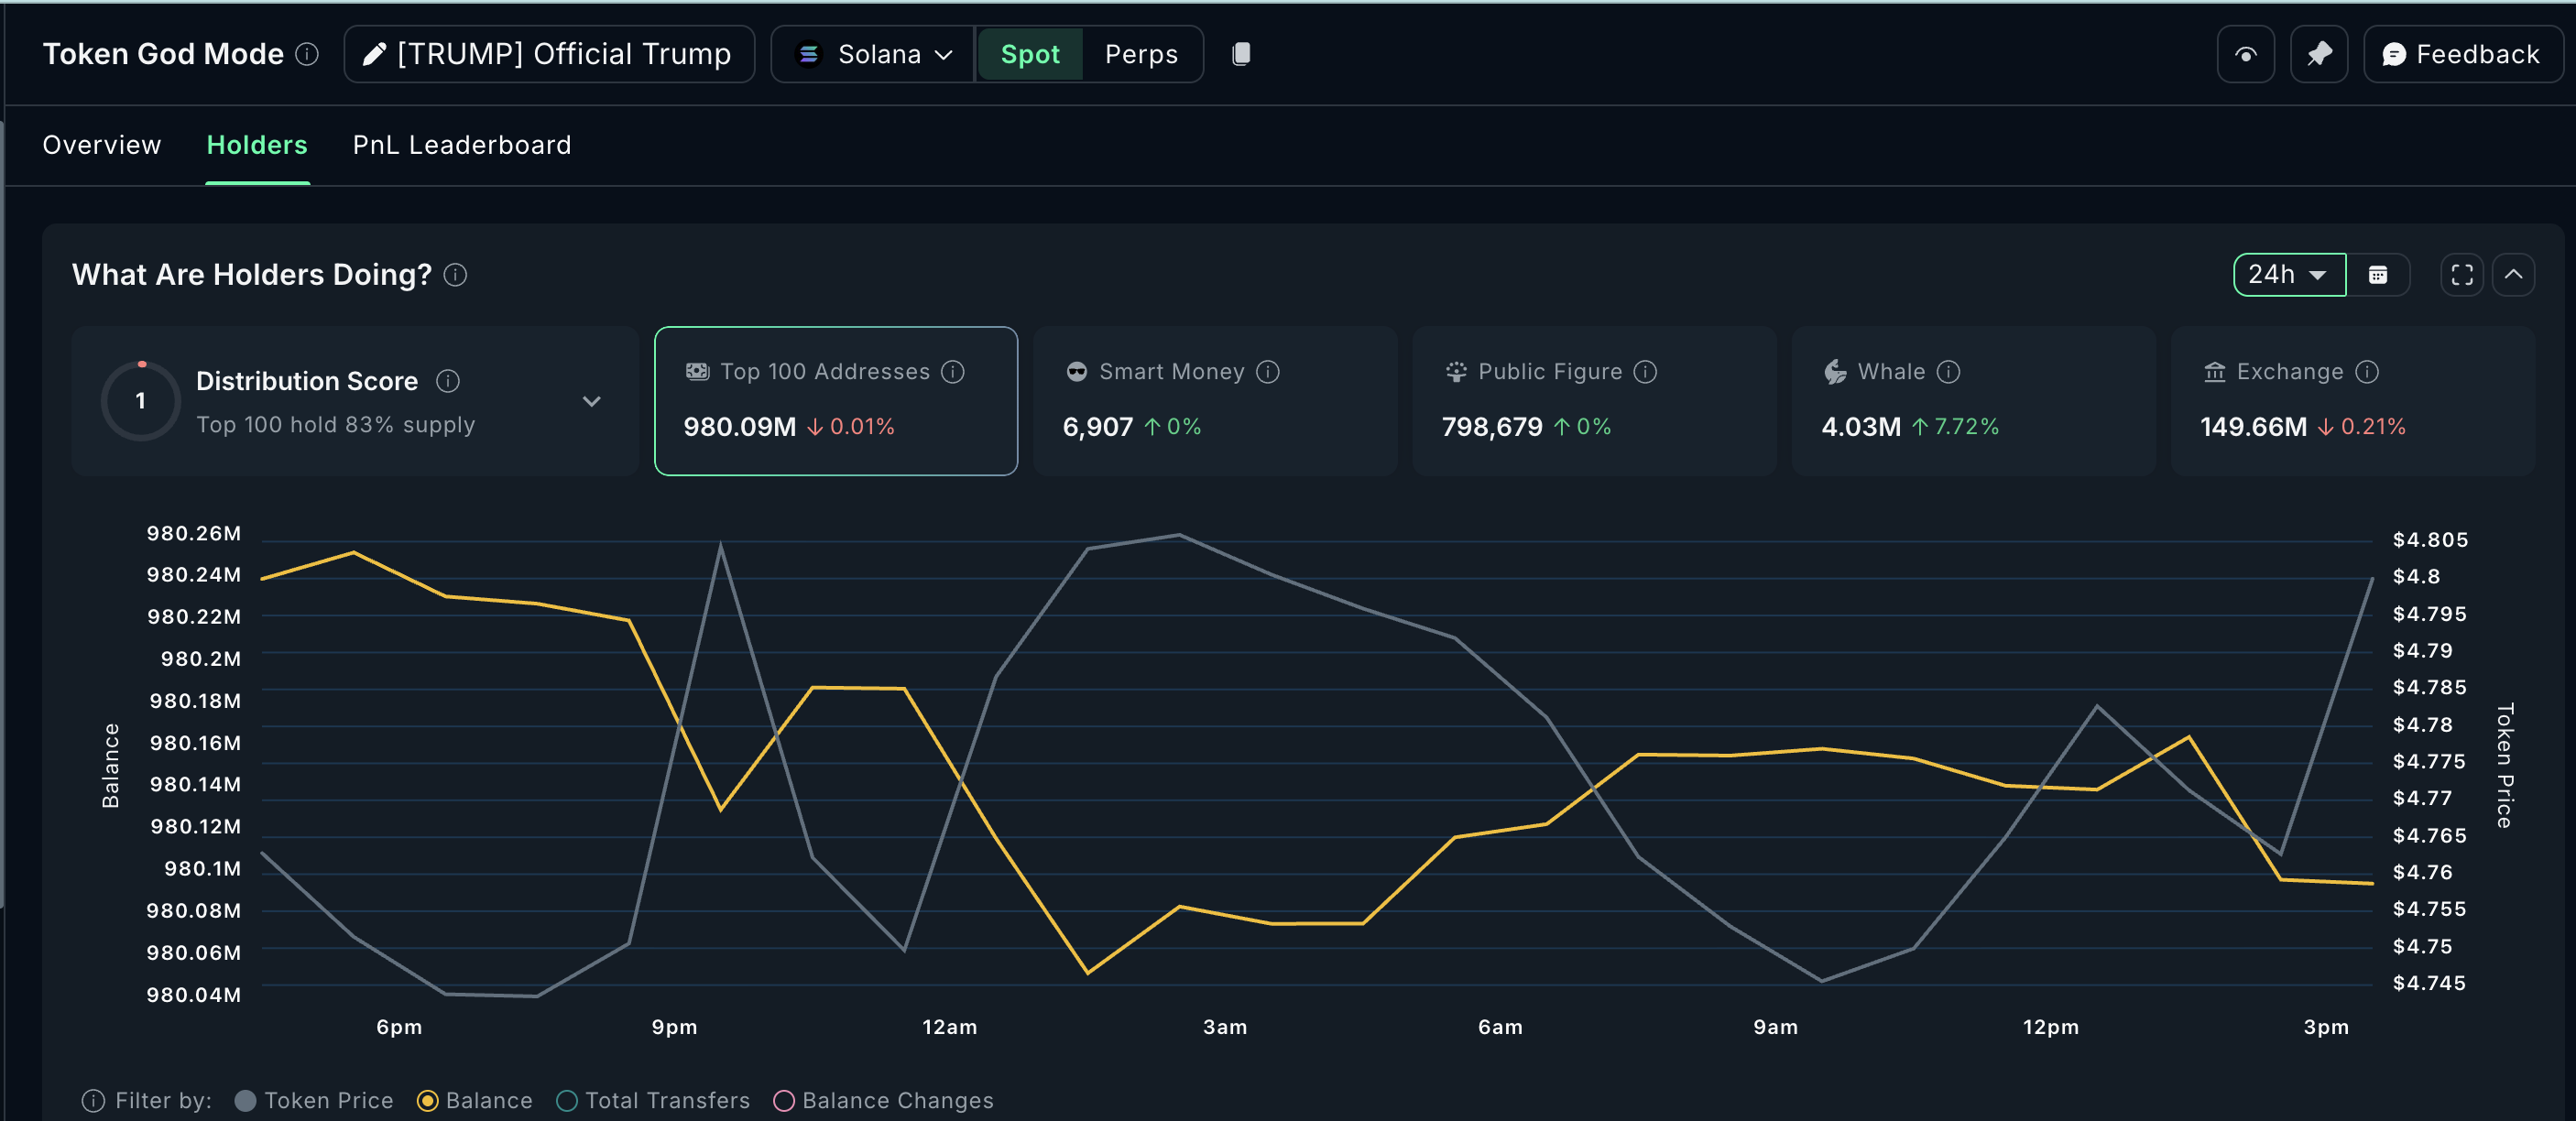The width and height of the screenshot is (2576, 1121).
Task: Expand the Distribution Score chevron
Action: [592, 401]
